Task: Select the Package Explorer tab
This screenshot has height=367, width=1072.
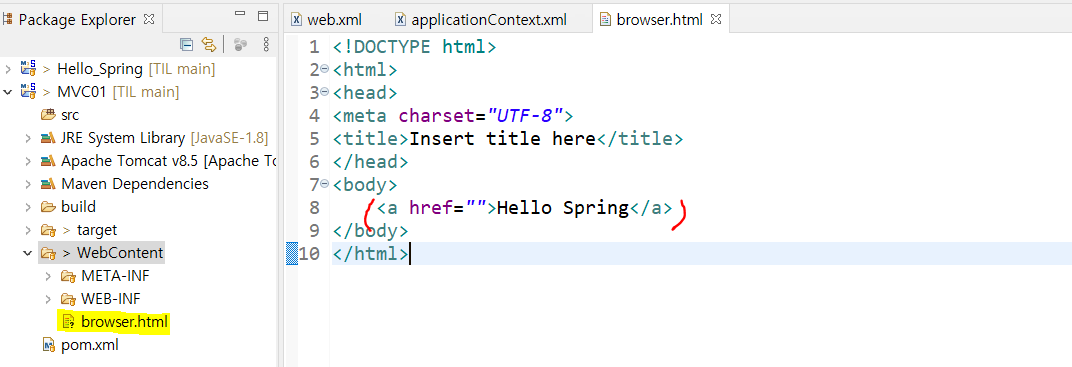Action: tap(77, 20)
